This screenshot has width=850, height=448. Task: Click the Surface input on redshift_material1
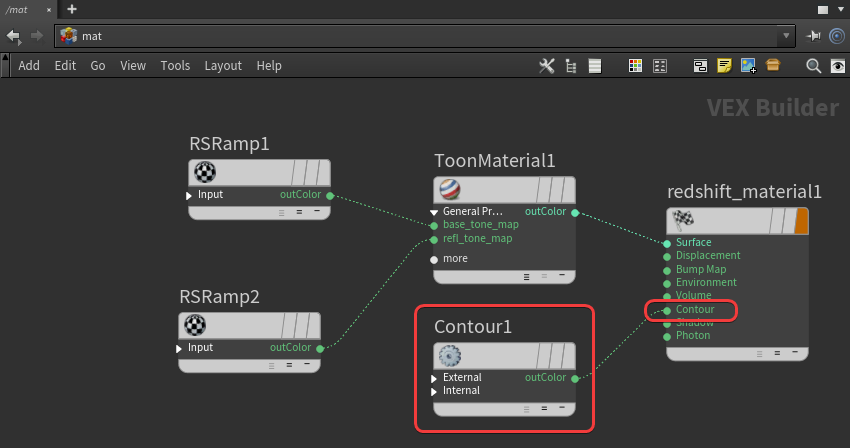(x=667, y=244)
